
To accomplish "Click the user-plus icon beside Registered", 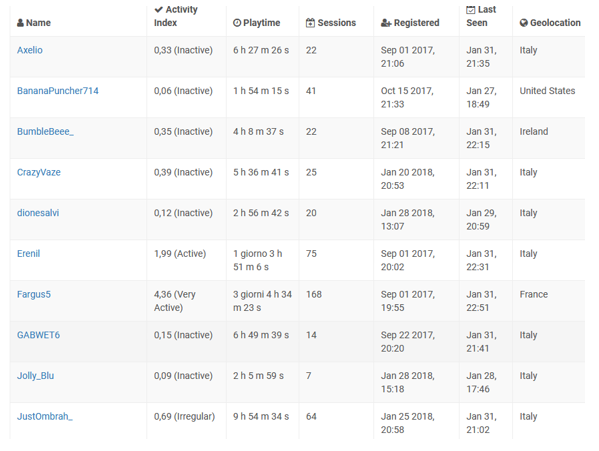I will (386, 23).
